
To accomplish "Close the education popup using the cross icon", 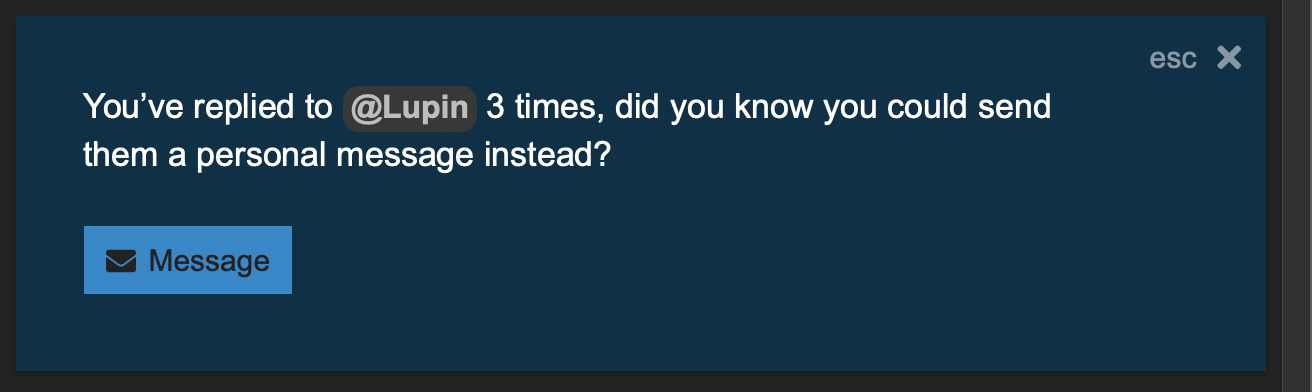I will tap(1229, 58).
